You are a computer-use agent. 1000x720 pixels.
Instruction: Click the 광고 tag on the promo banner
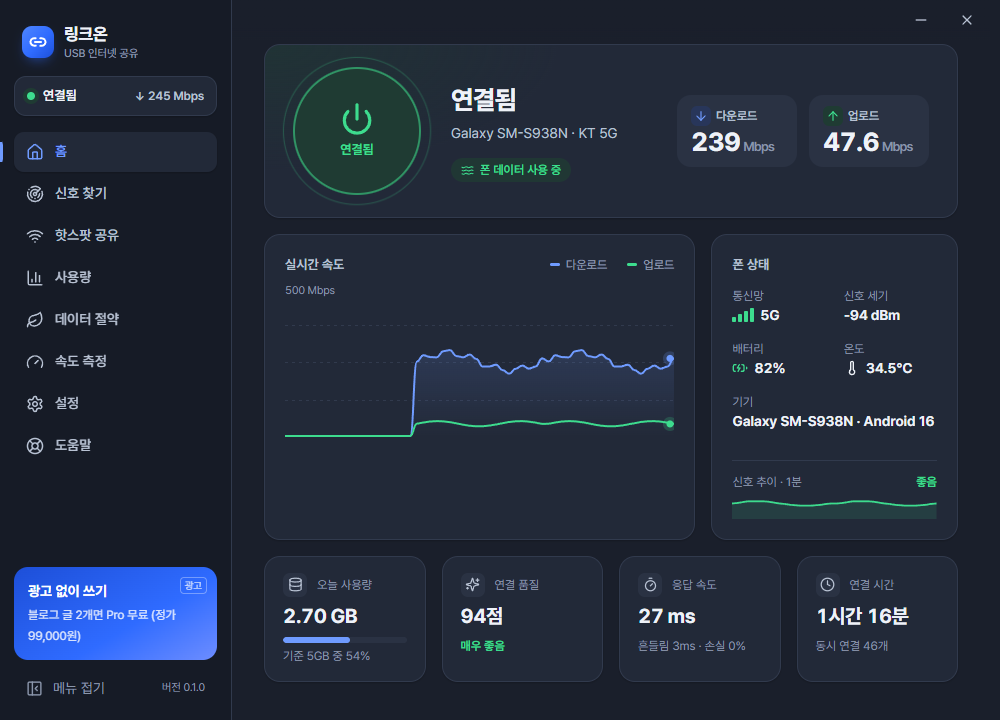[193, 585]
